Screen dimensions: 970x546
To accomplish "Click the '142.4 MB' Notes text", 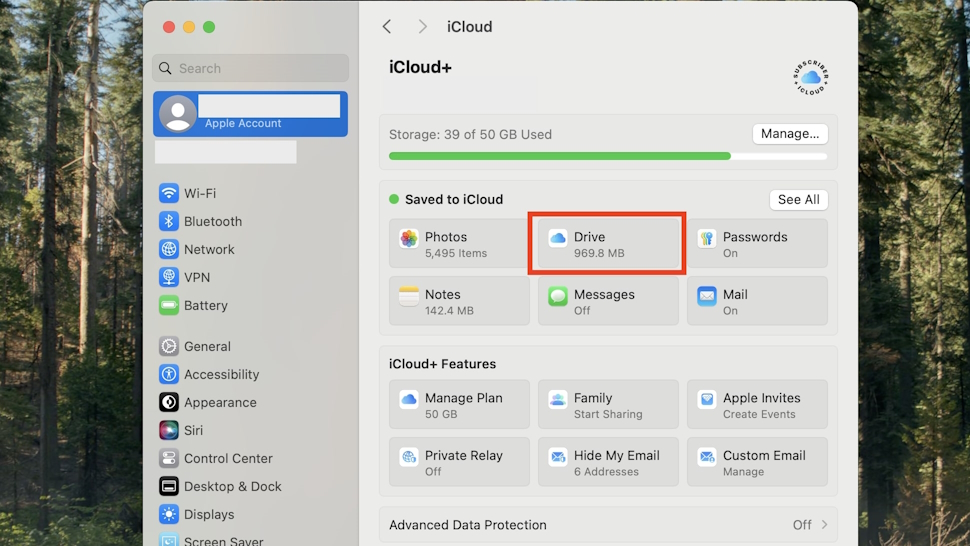I will pos(449,310).
